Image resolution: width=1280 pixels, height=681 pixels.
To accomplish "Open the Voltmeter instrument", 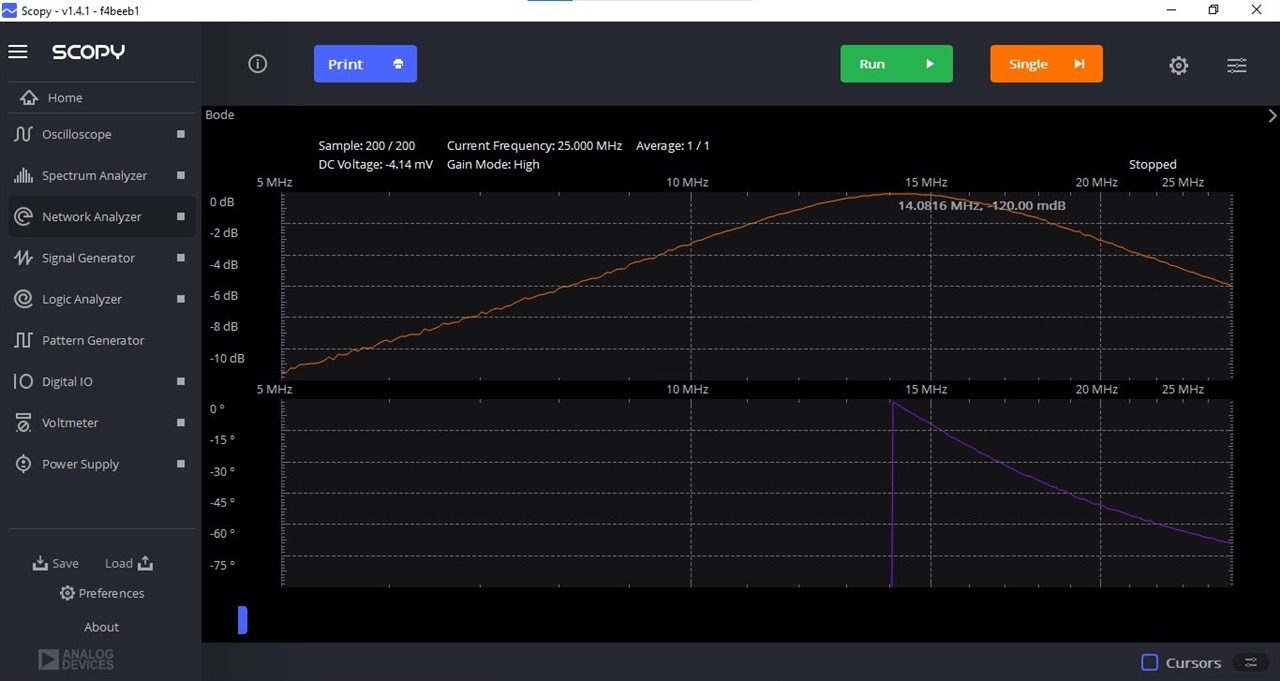I will click(70, 423).
